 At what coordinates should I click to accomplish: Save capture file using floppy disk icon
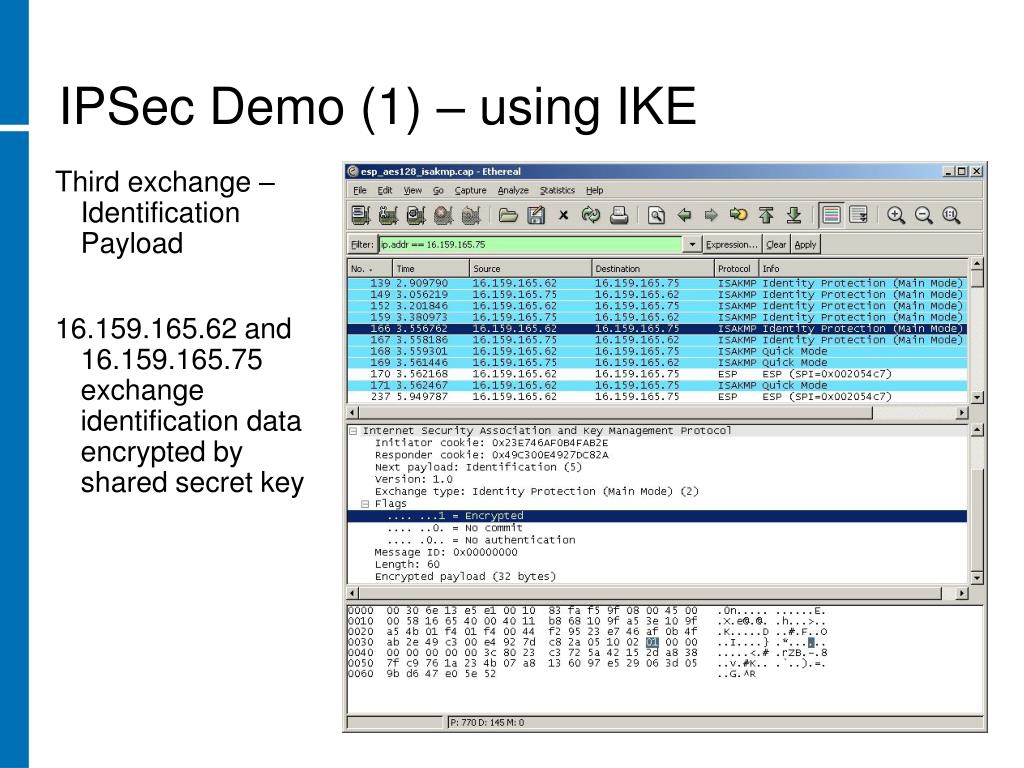(536, 215)
